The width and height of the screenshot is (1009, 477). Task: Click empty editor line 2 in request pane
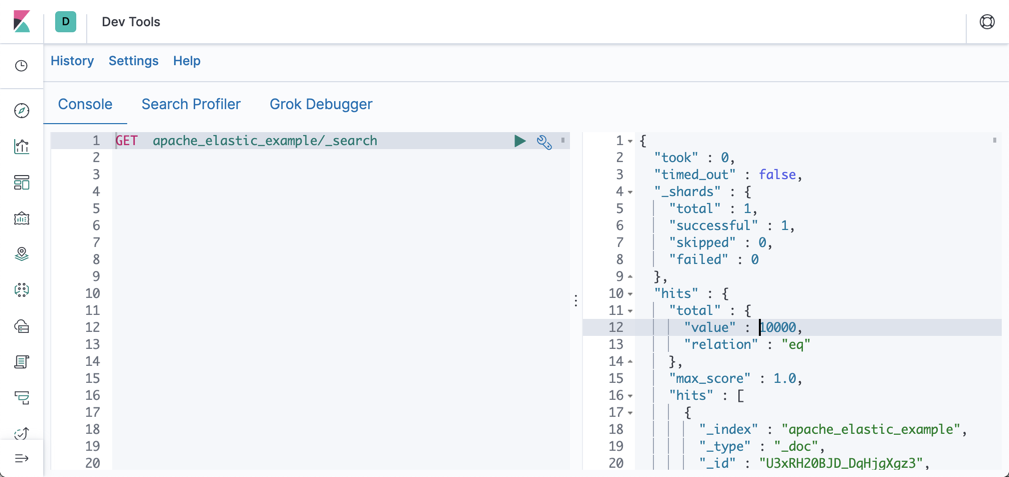(341, 158)
